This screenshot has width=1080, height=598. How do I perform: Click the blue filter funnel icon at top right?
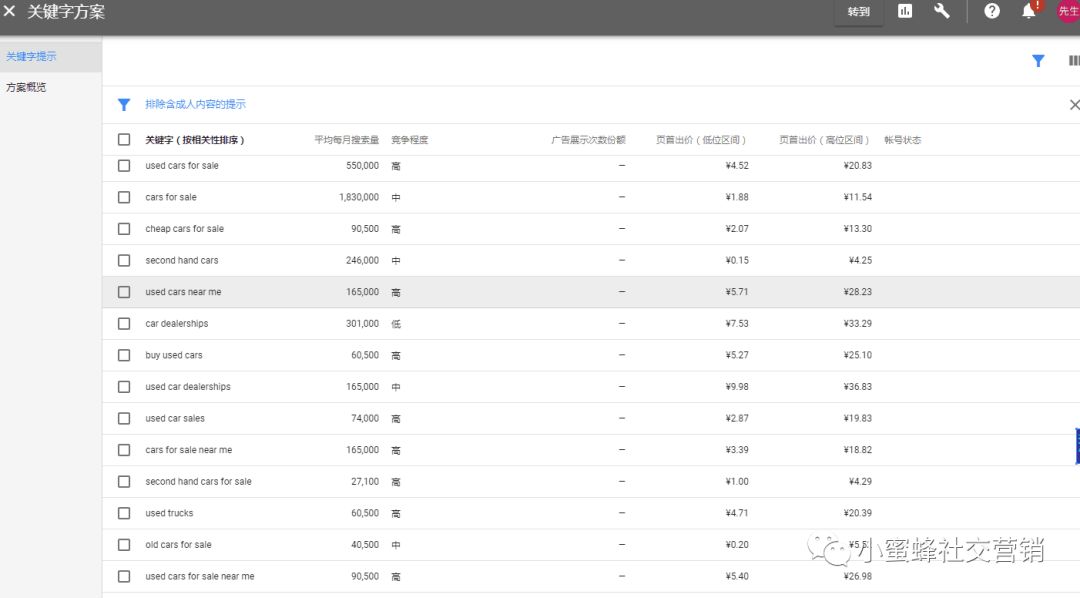[x=1038, y=61]
